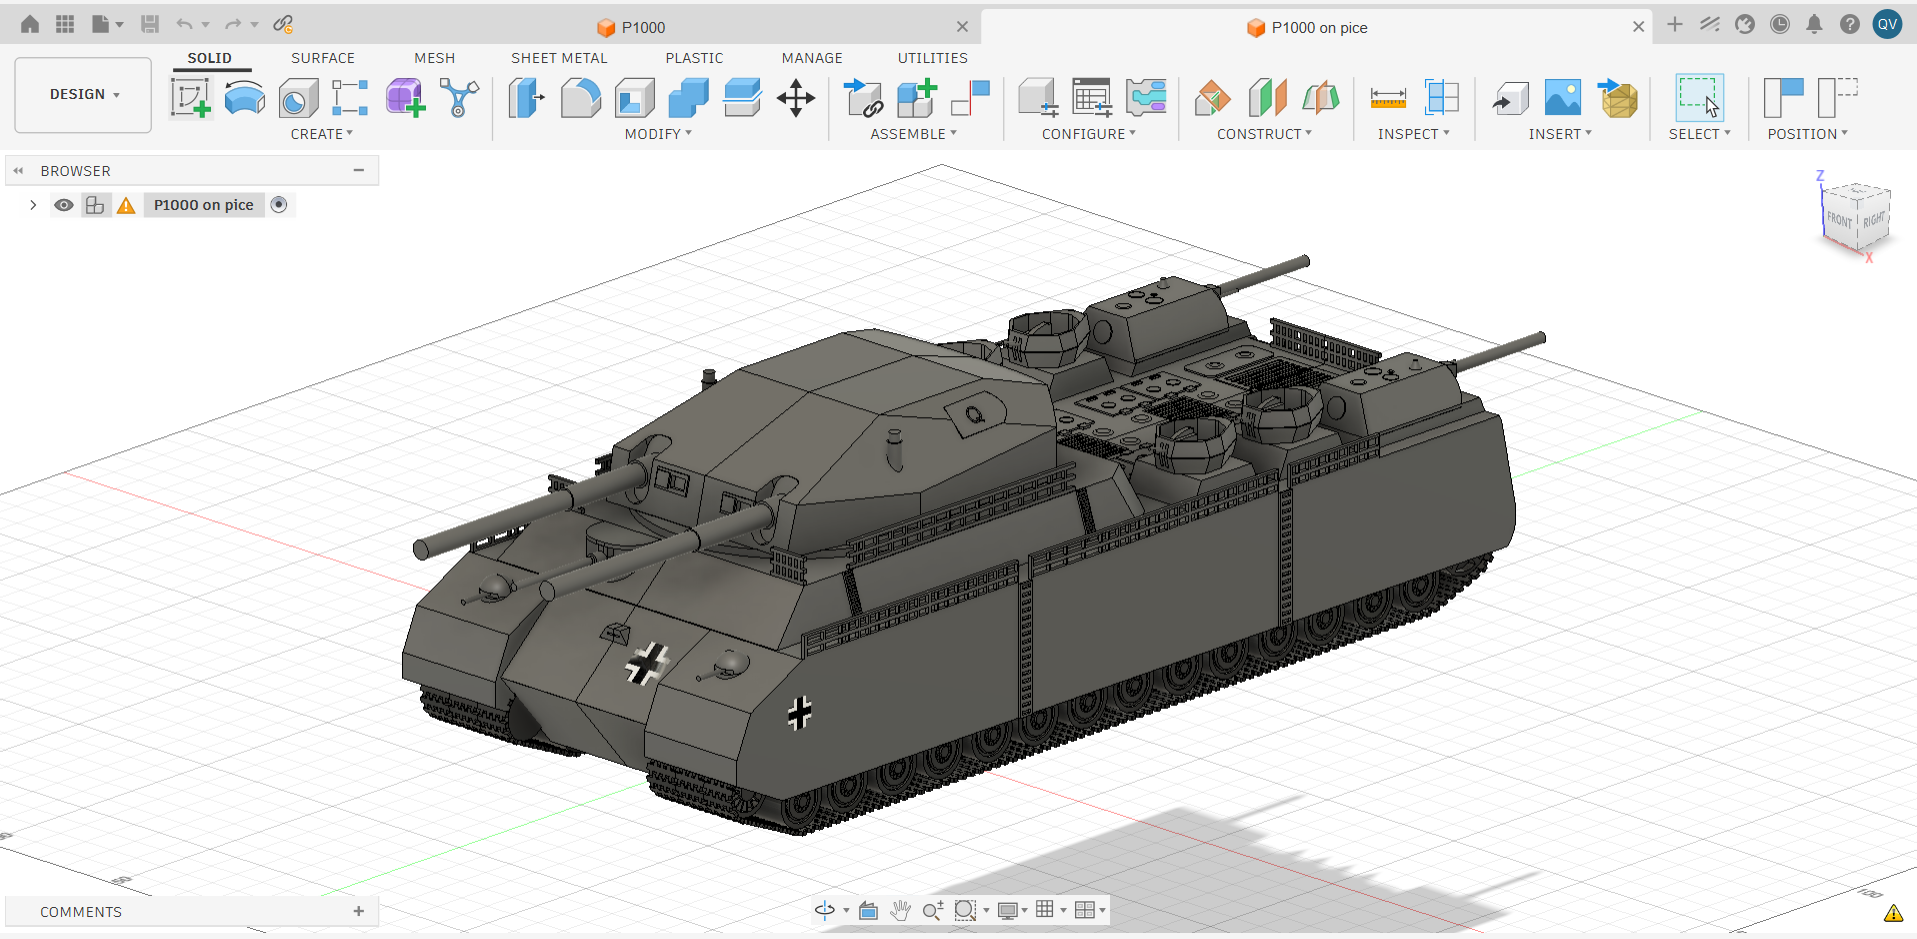
Task: Switch to the SHEET METAL tab
Action: click(559, 58)
